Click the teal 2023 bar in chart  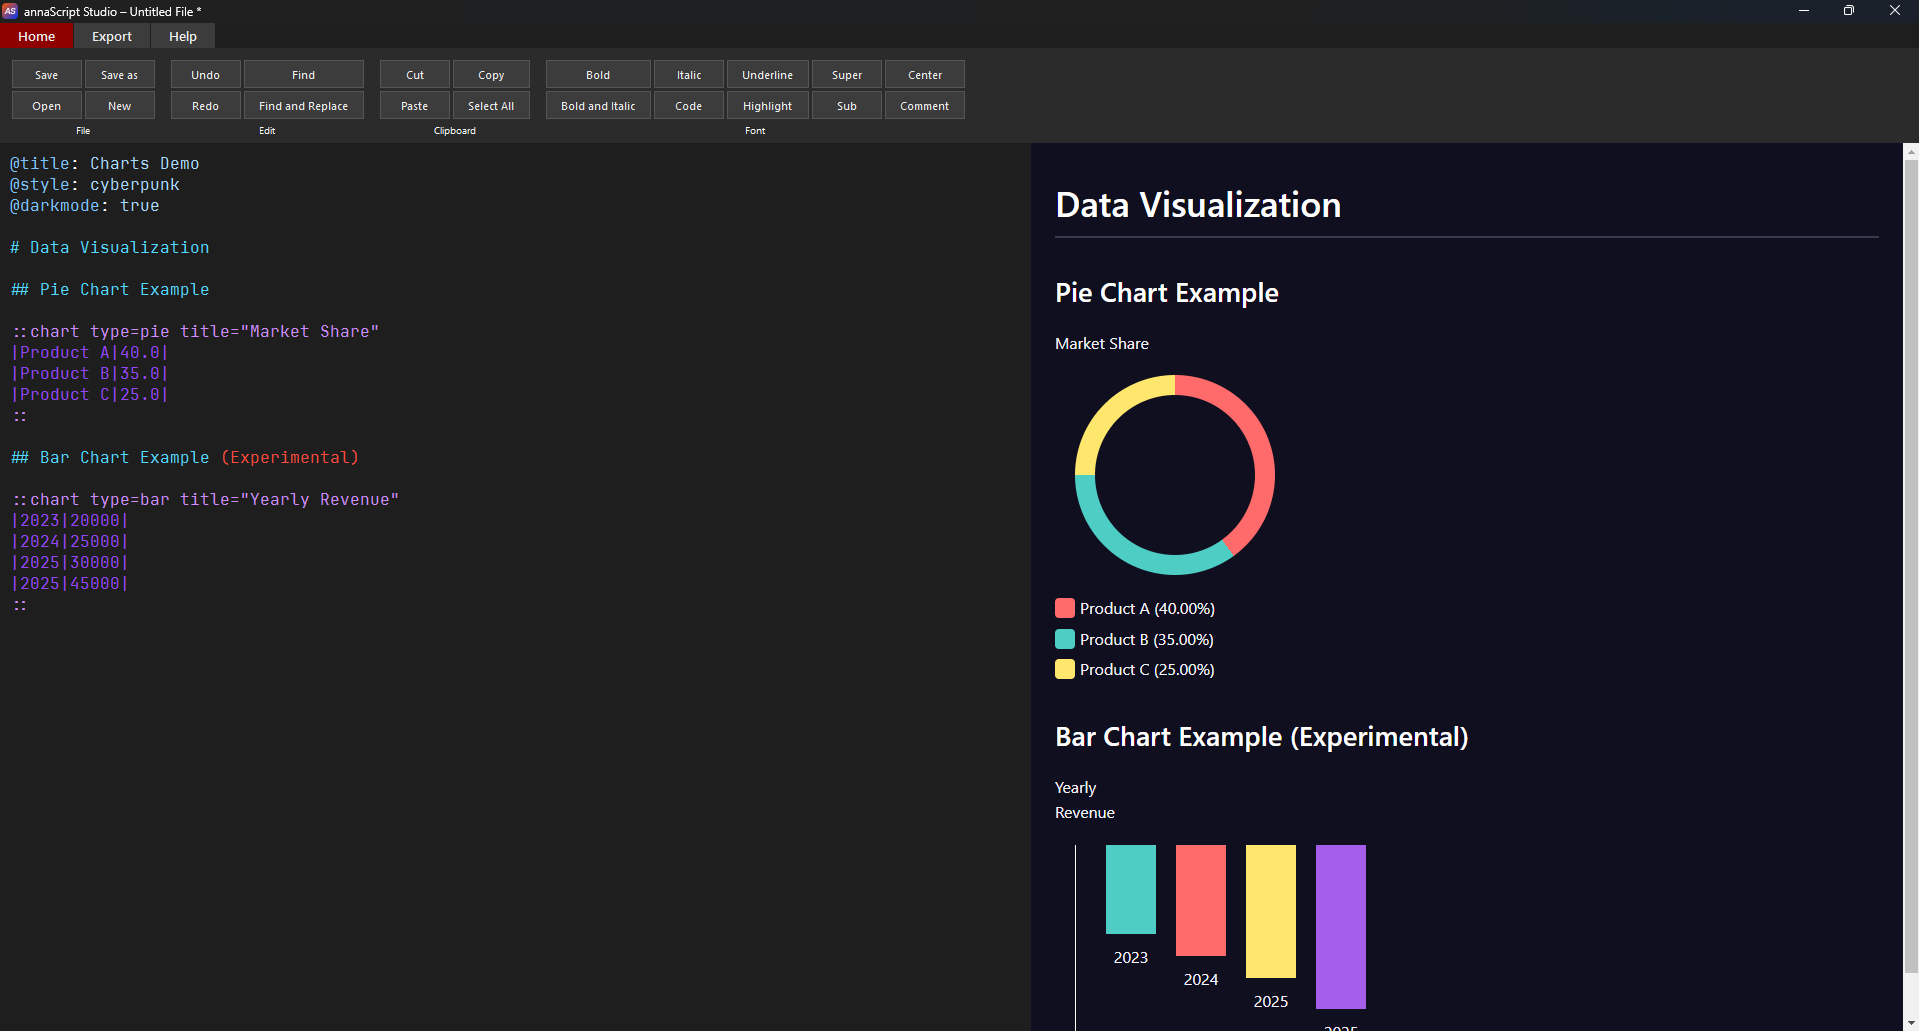pos(1131,889)
